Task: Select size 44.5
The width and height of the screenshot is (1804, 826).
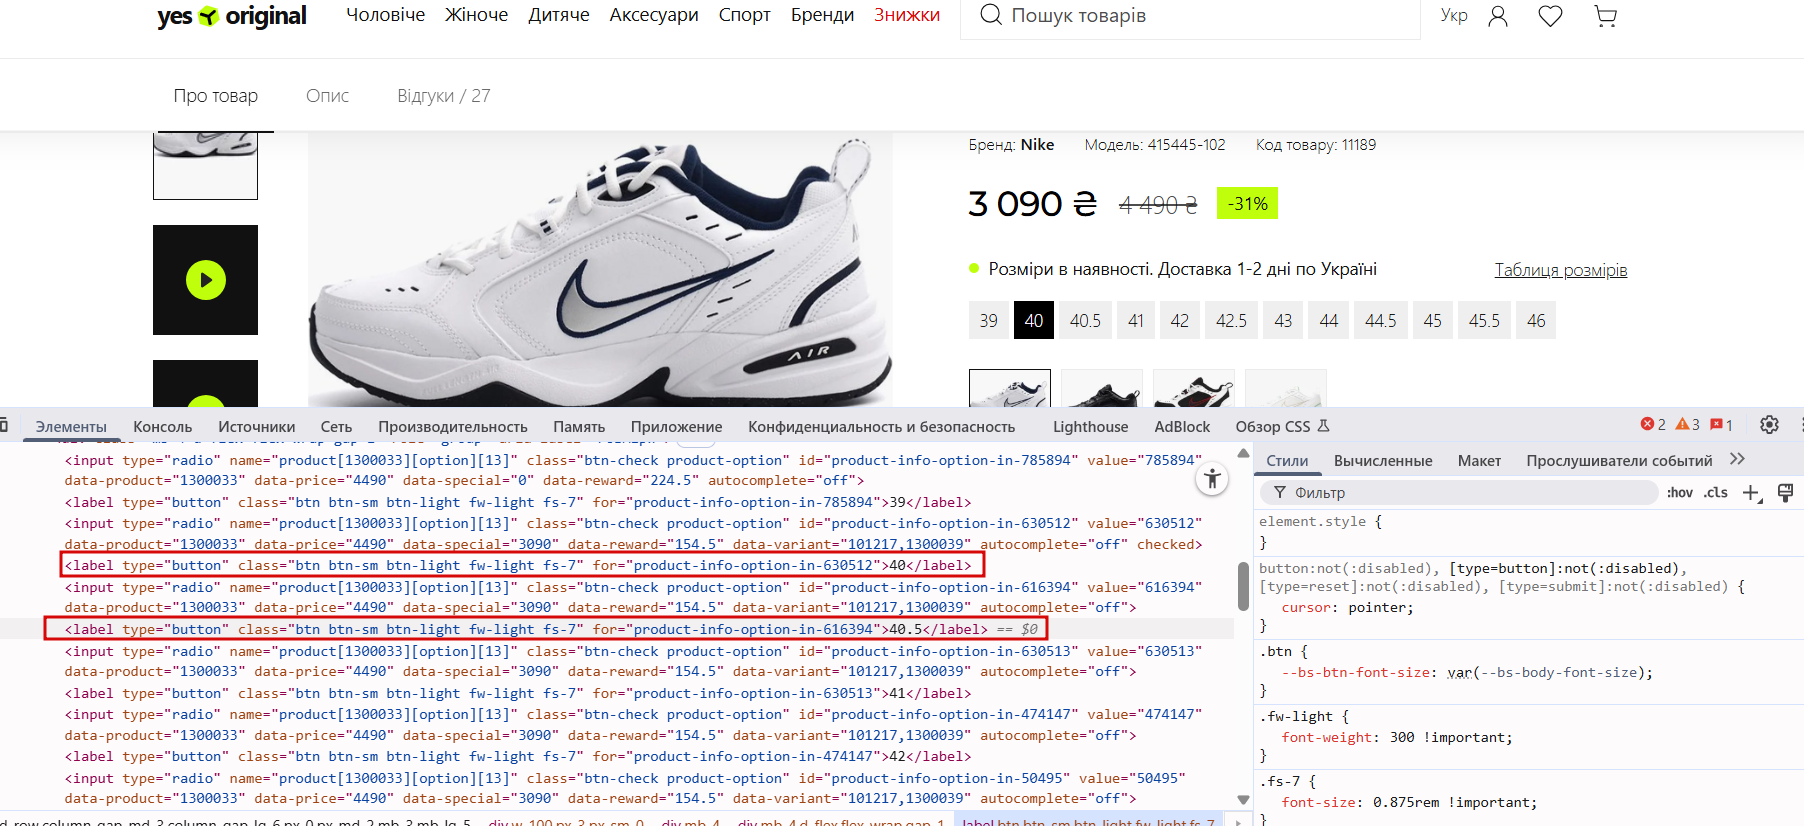Action: tap(1380, 321)
